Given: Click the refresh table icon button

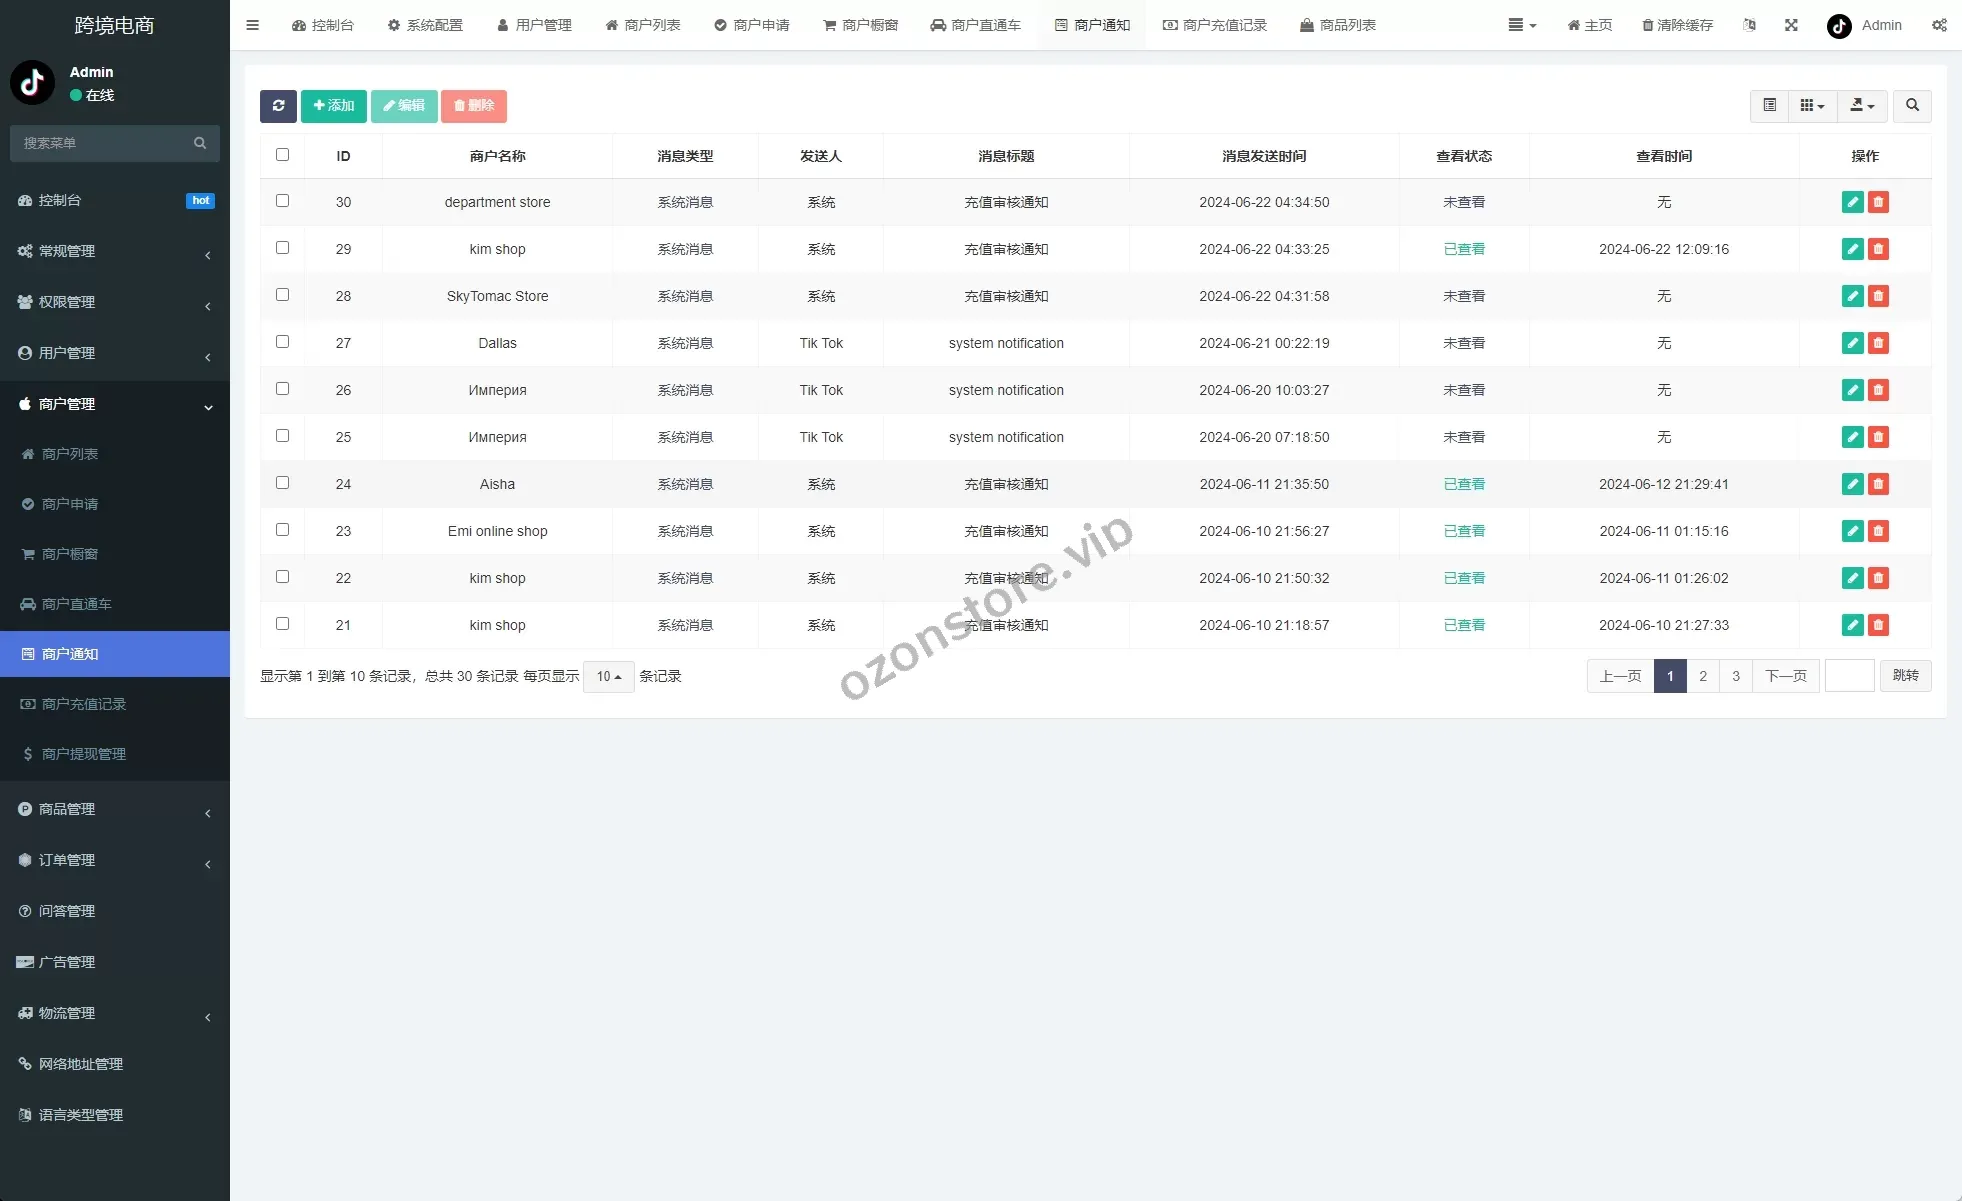Looking at the screenshot, I should coord(278,106).
